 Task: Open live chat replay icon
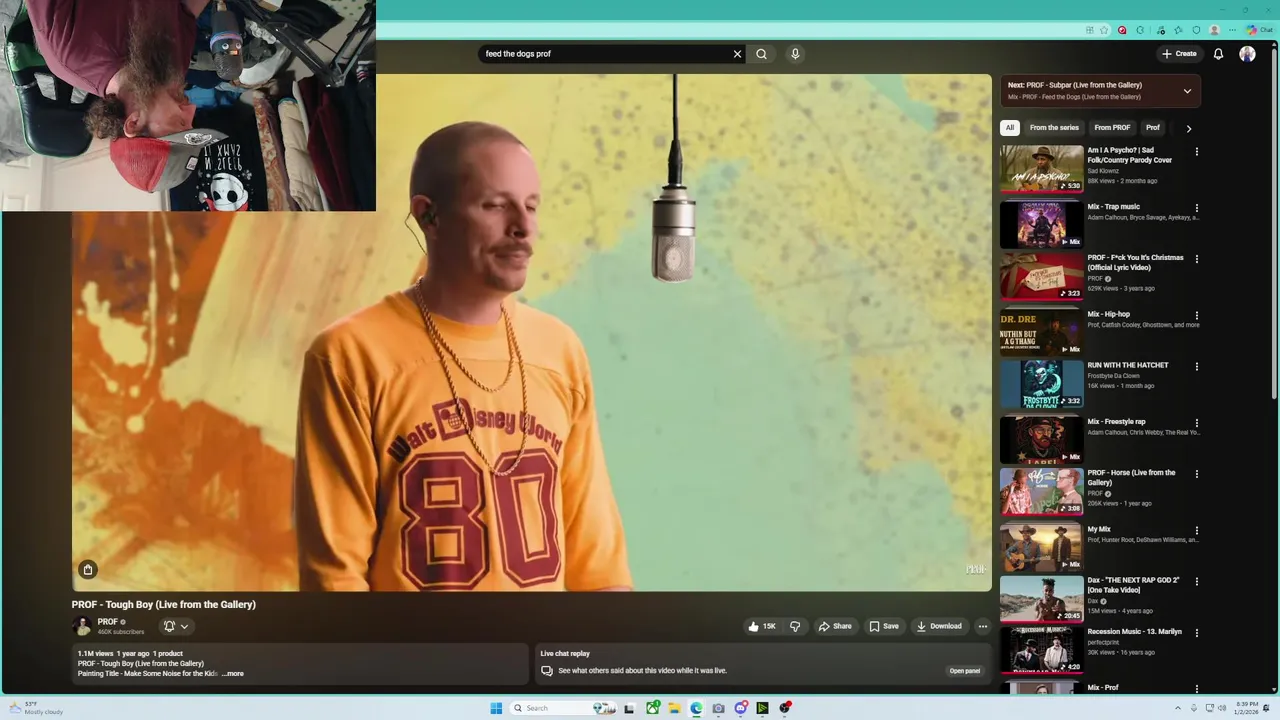pos(547,671)
